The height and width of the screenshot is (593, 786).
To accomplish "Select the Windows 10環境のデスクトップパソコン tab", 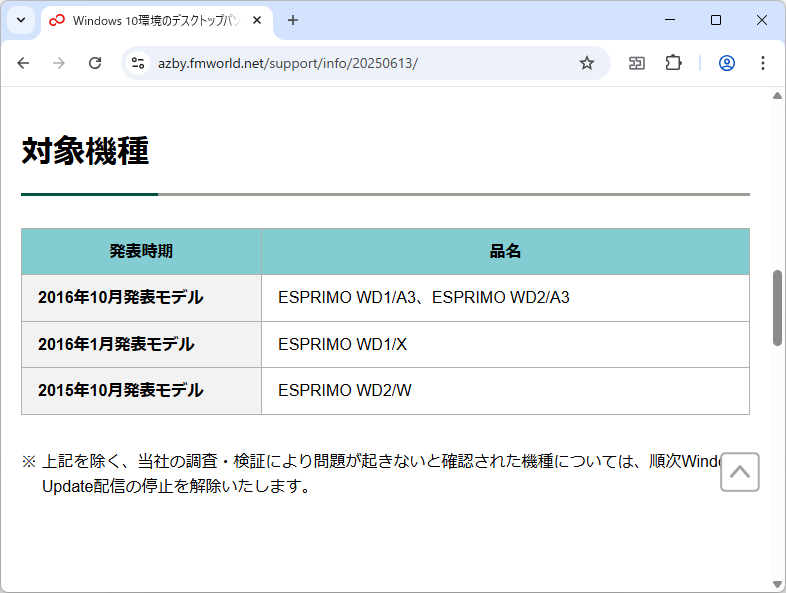I will [157, 21].
